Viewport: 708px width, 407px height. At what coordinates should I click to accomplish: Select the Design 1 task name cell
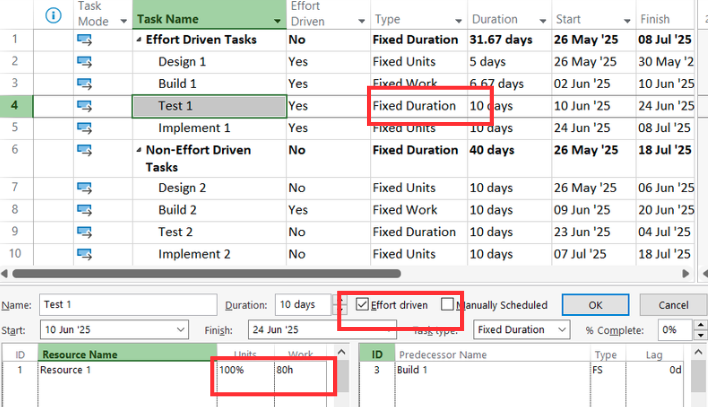[x=210, y=62]
